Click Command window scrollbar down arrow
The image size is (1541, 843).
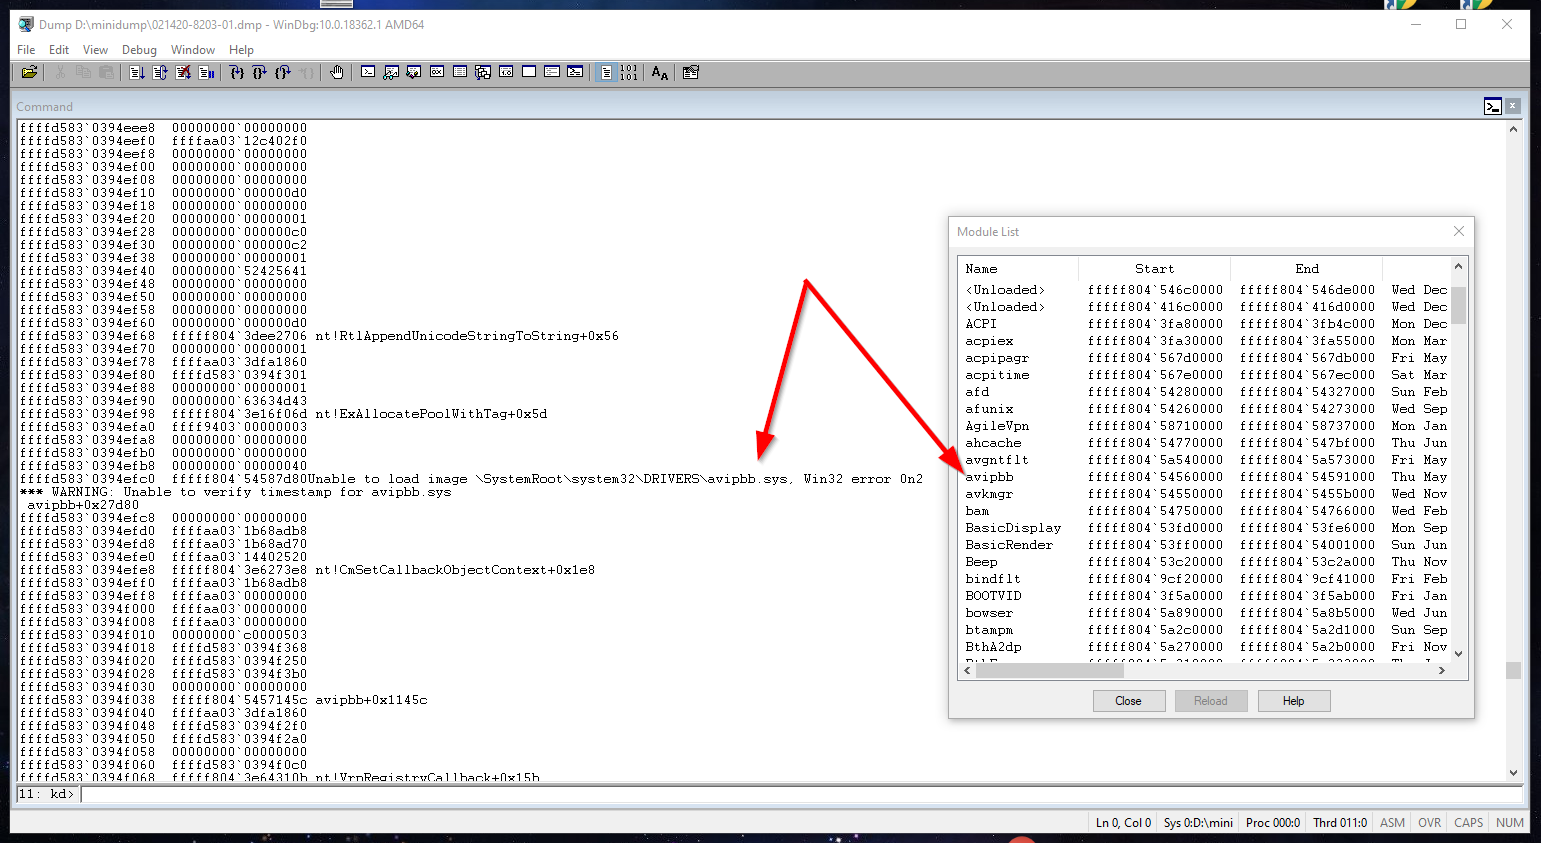point(1513,773)
